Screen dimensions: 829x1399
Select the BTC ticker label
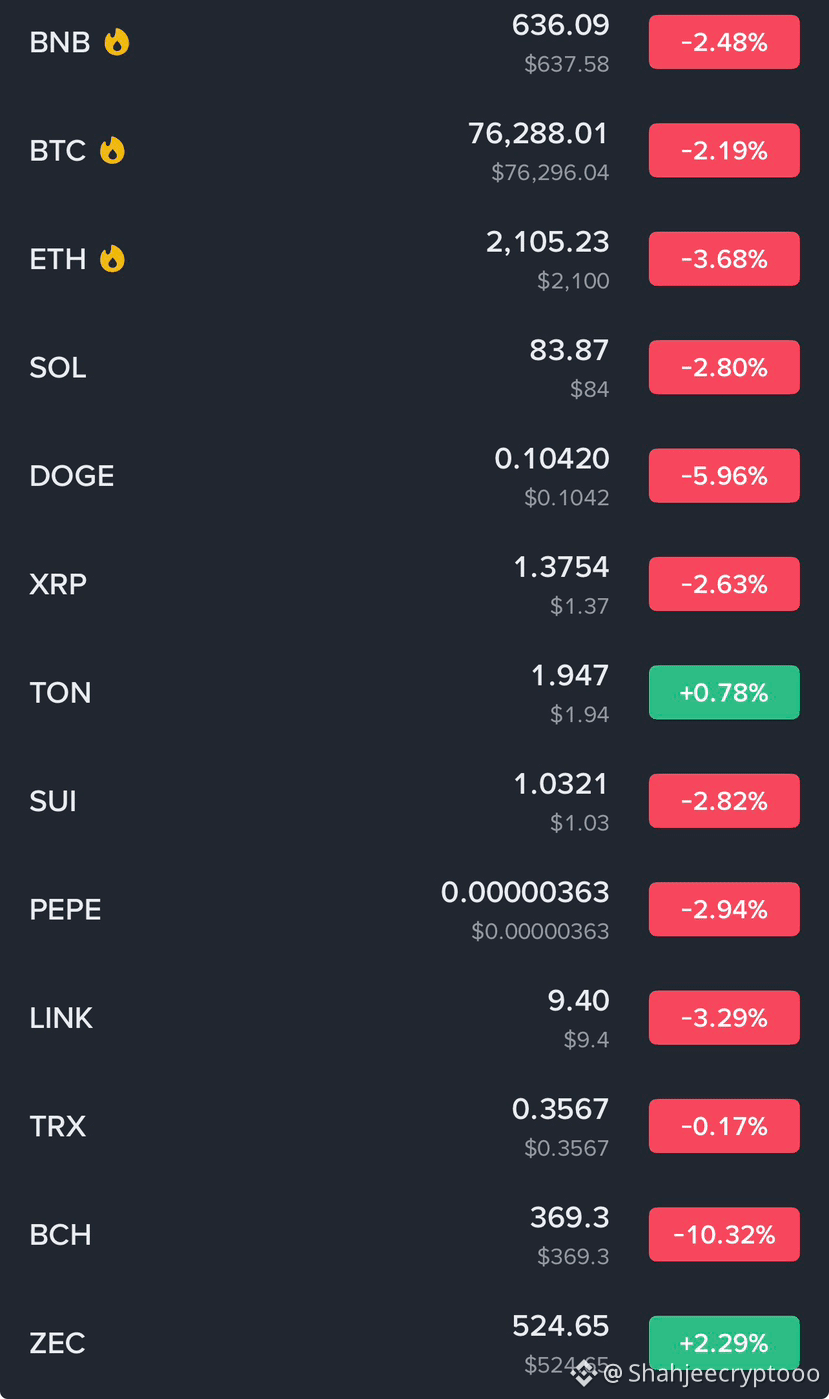click(x=57, y=150)
